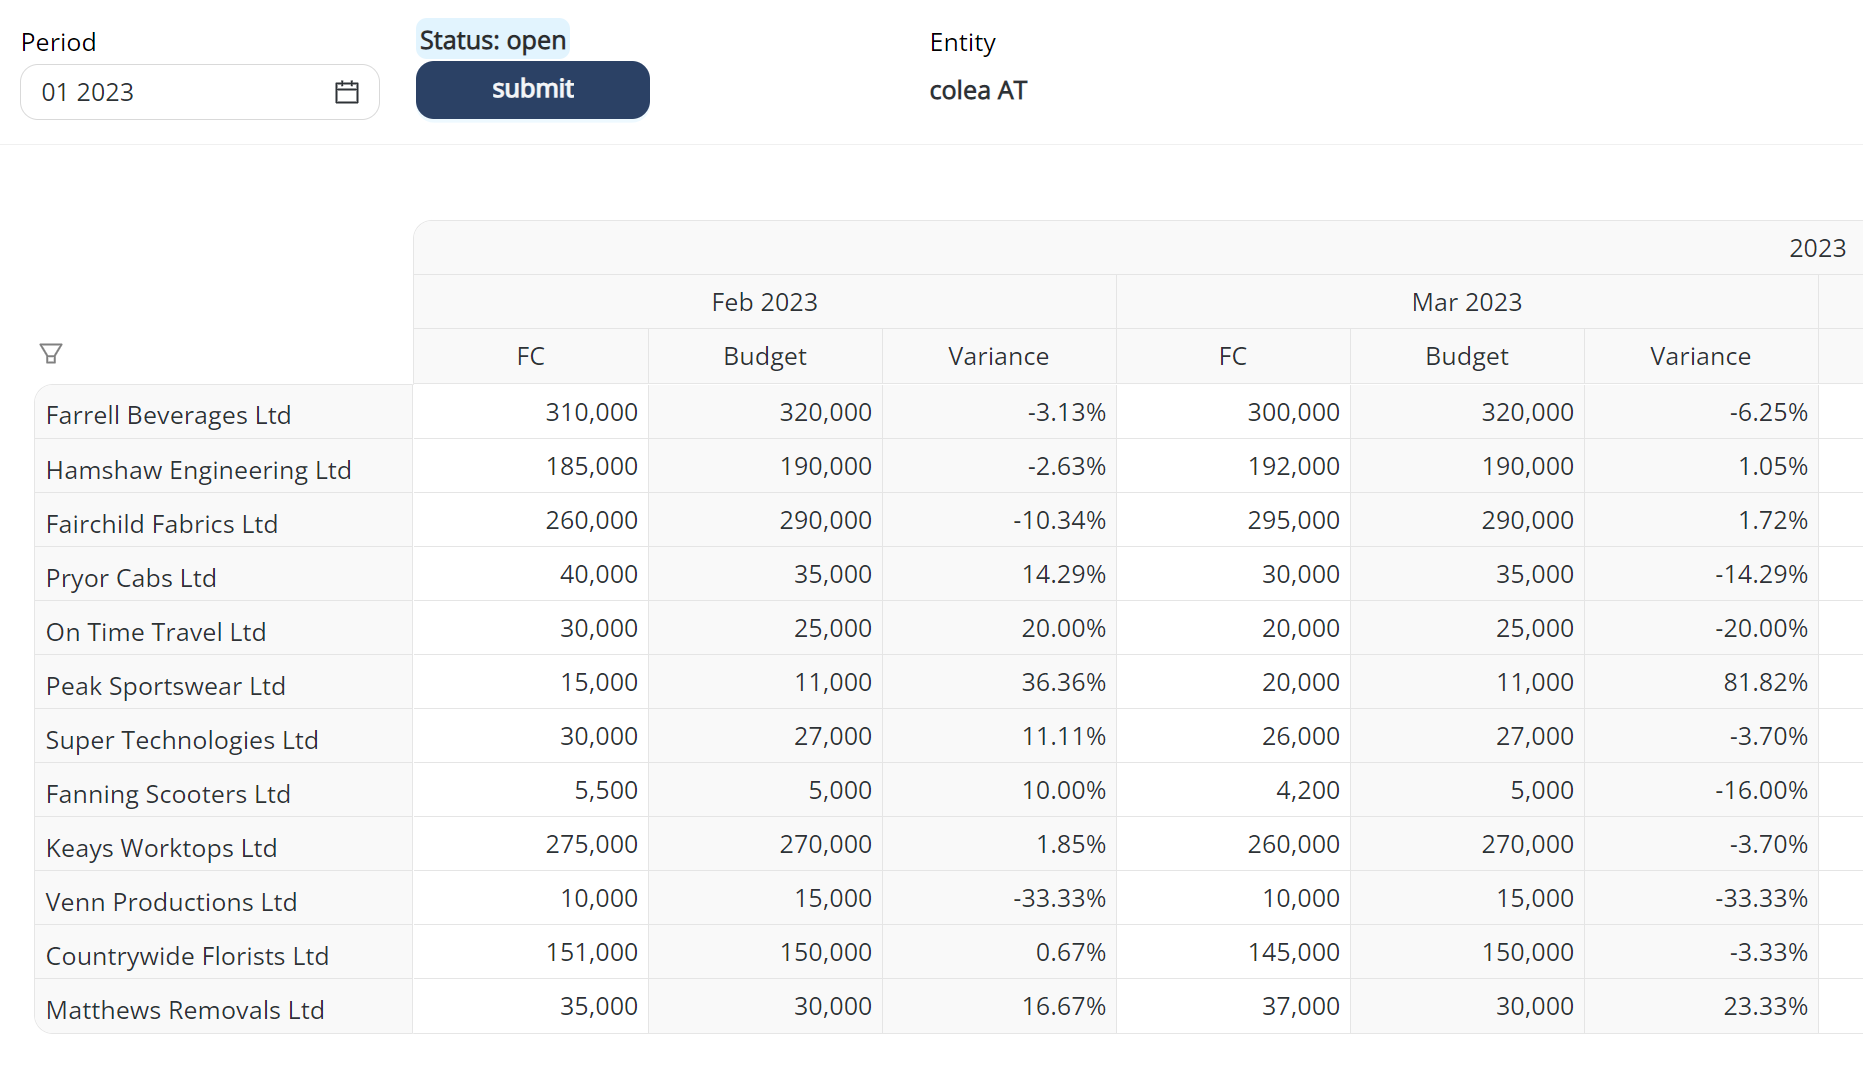Image resolution: width=1863 pixels, height=1077 pixels.
Task: Click Hamshaw Engineering Mar variance 1.05%
Action: click(x=1701, y=466)
